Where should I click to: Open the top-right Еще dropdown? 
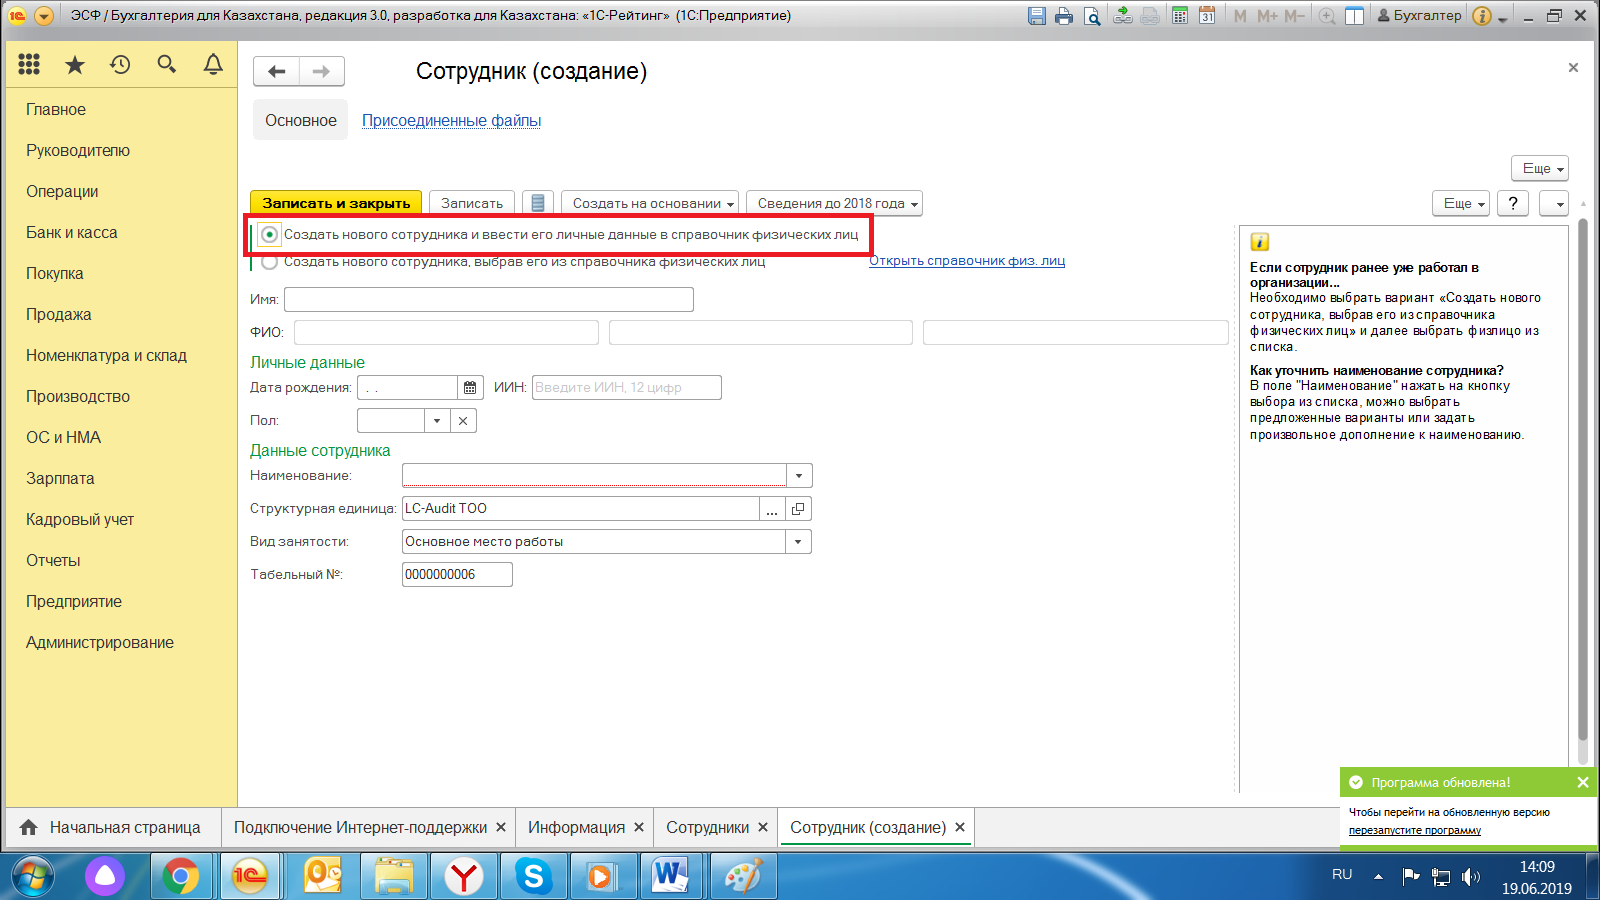click(x=1540, y=168)
